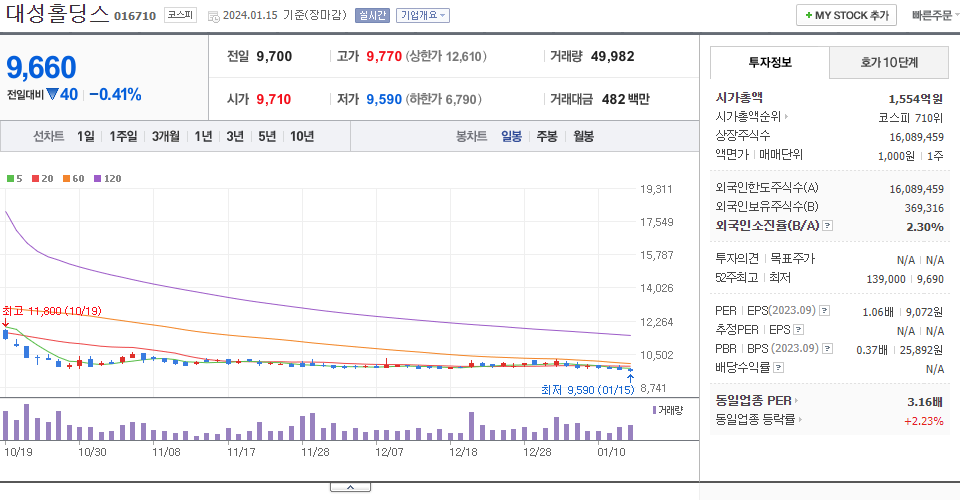This screenshot has height=500, width=960.
Task: Click 거래대금 value 482 백만
Action: point(626,99)
